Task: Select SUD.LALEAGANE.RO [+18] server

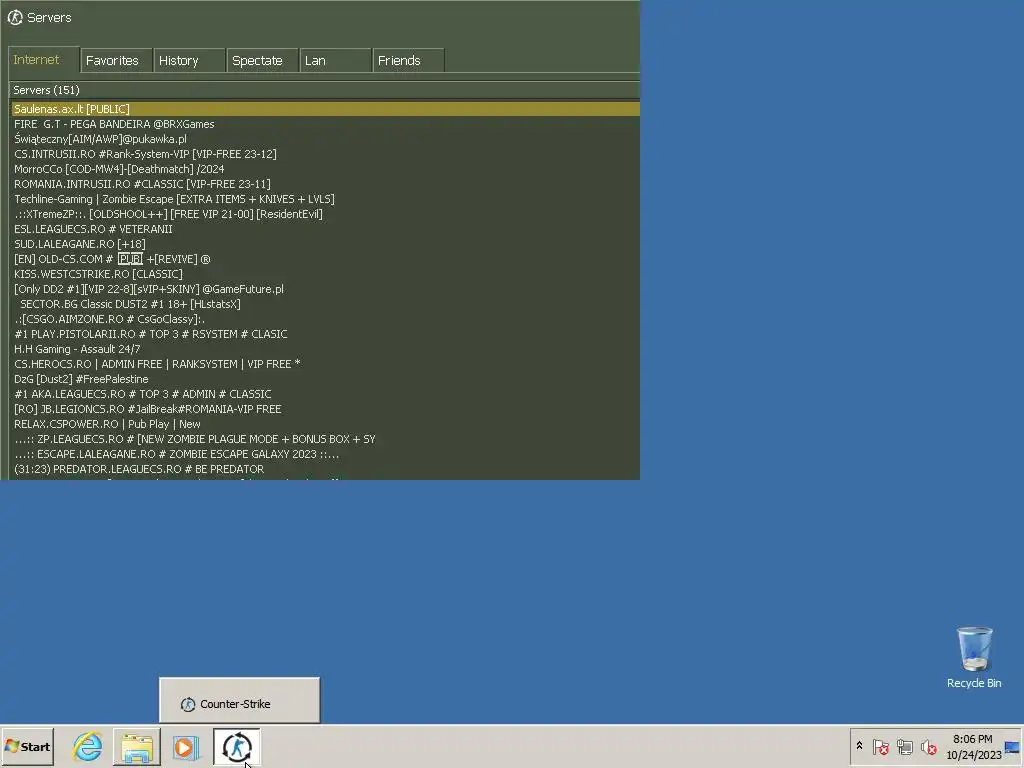Action: (325, 244)
